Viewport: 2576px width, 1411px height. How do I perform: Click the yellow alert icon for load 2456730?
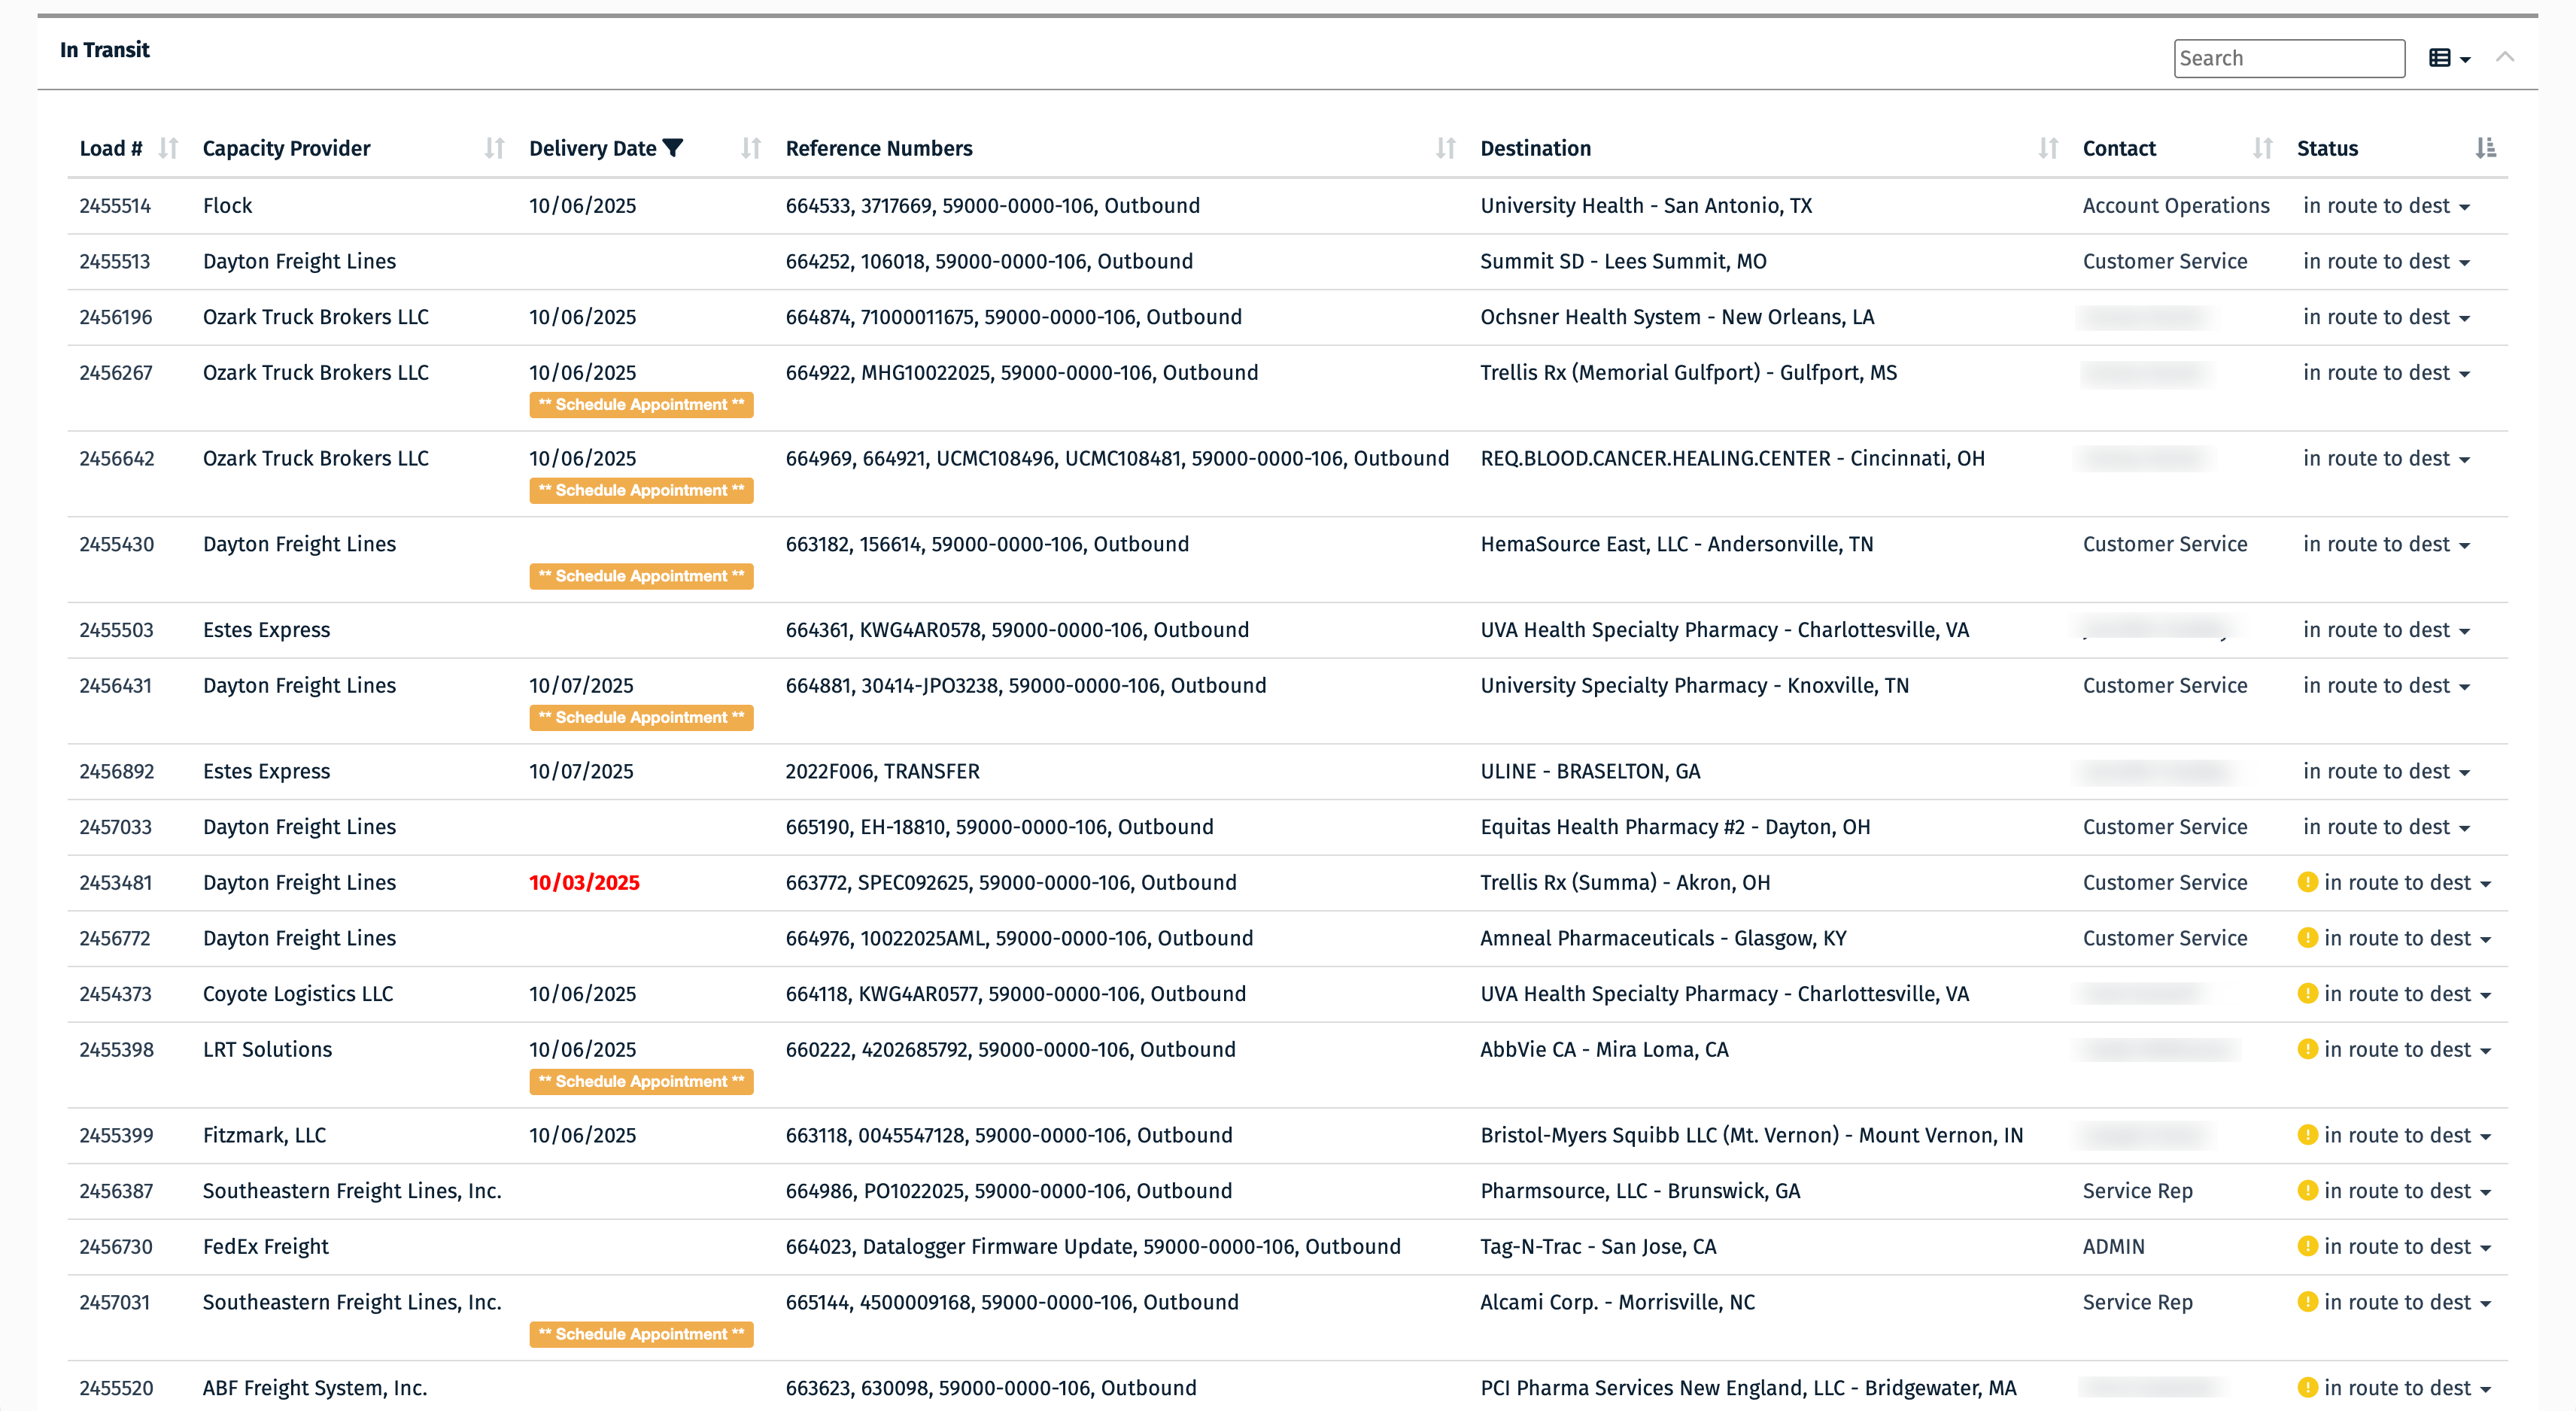click(x=2307, y=1246)
